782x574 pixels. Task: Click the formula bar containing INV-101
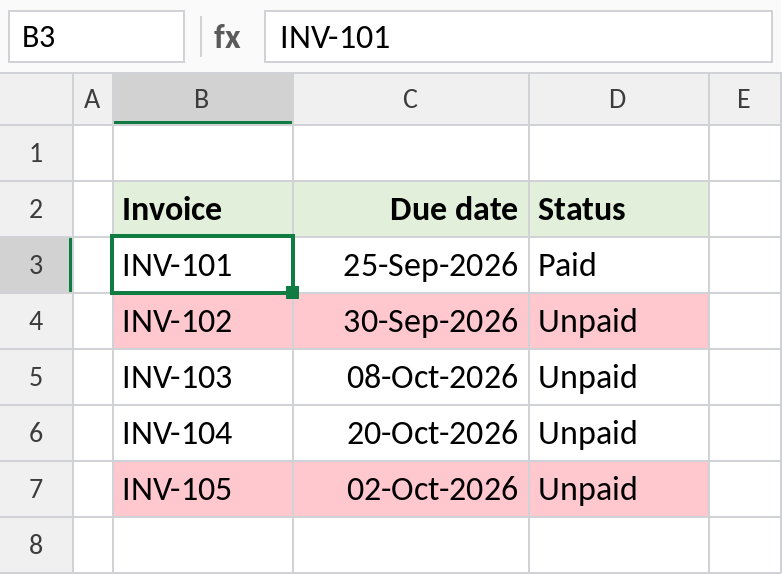tap(518, 37)
